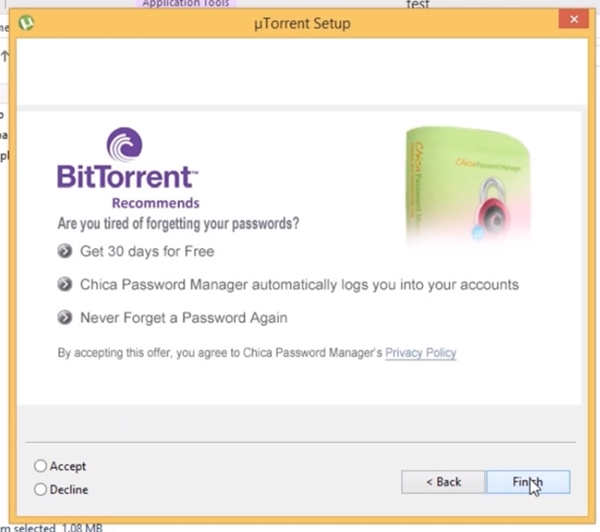
Task: Open the Privacy Policy link
Action: click(x=421, y=353)
